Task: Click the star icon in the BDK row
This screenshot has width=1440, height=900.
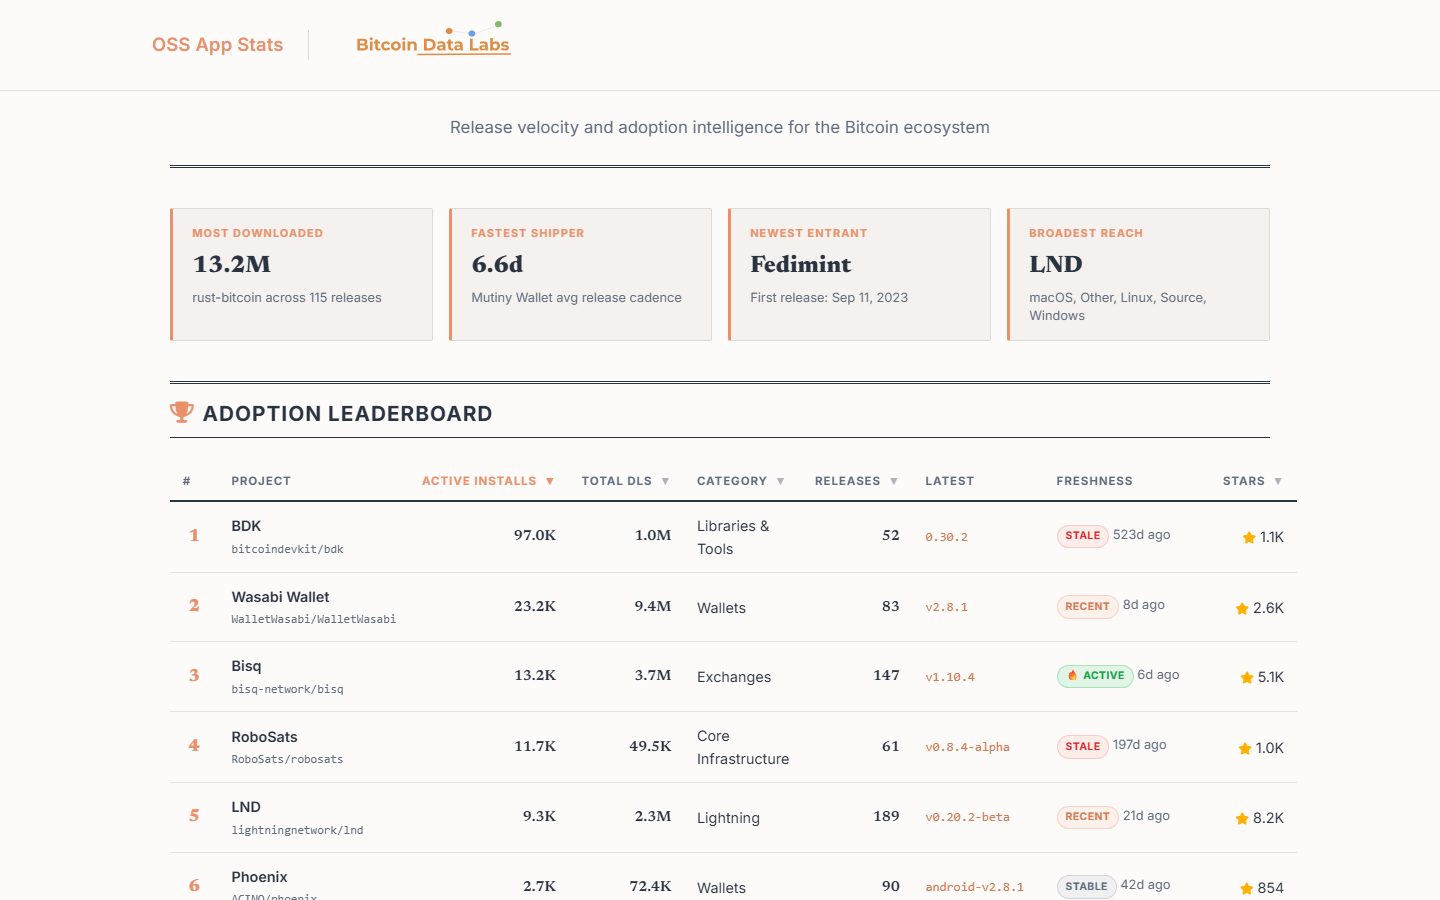Action: pos(1249,537)
